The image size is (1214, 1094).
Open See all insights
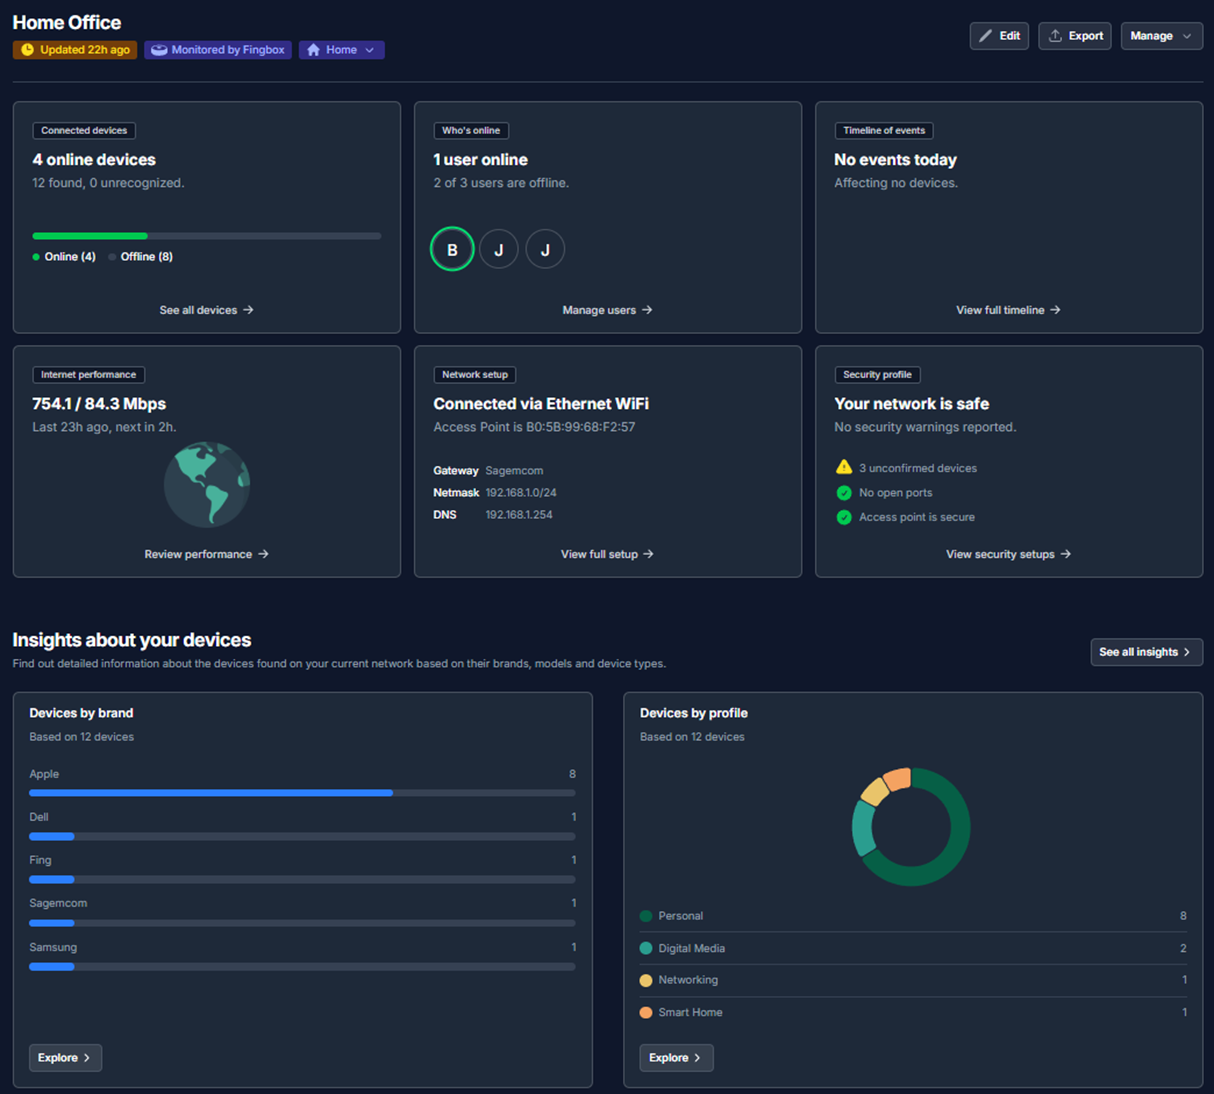pos(1146,652)
